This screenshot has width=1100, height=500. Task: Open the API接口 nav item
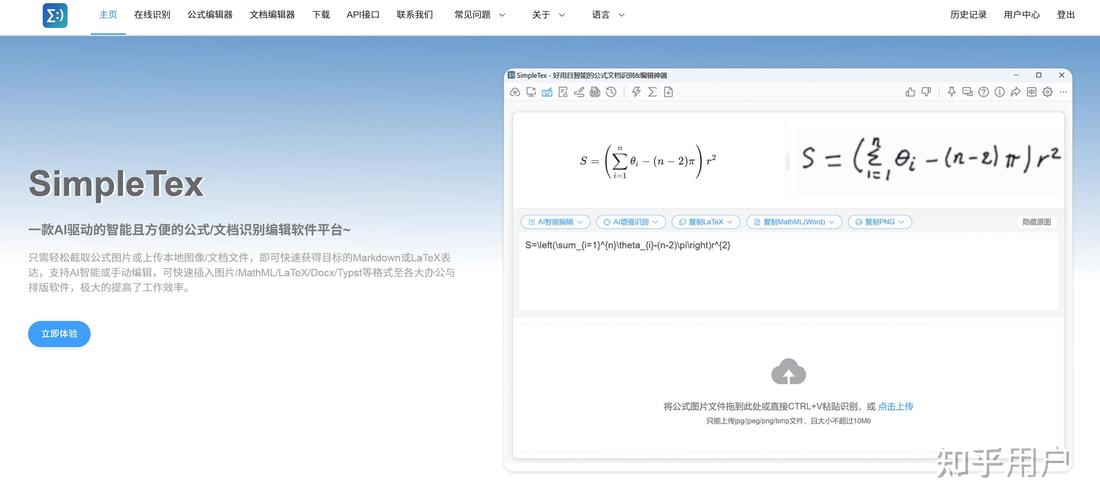coord(363,15)
